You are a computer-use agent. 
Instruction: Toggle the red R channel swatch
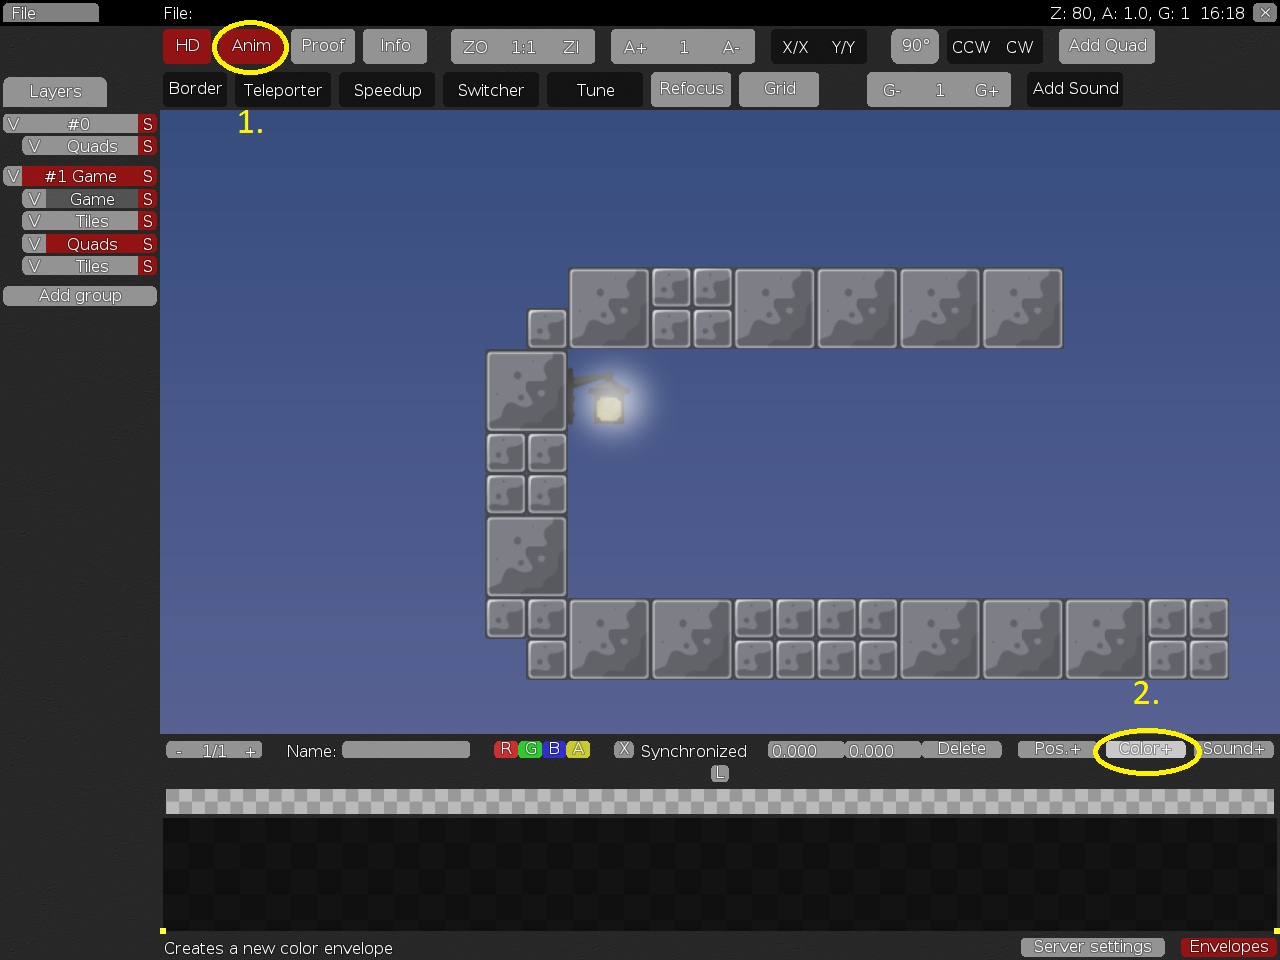(506, 749)
